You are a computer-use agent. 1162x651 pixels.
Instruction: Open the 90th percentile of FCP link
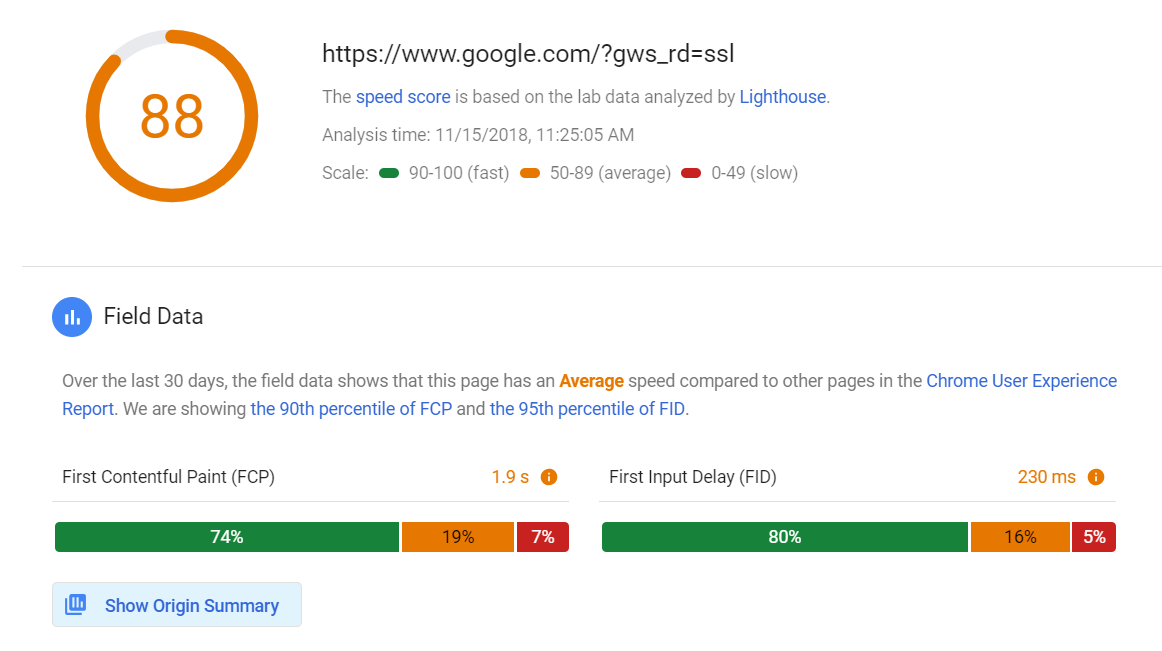pyautogui.click(x=351, y=408)
